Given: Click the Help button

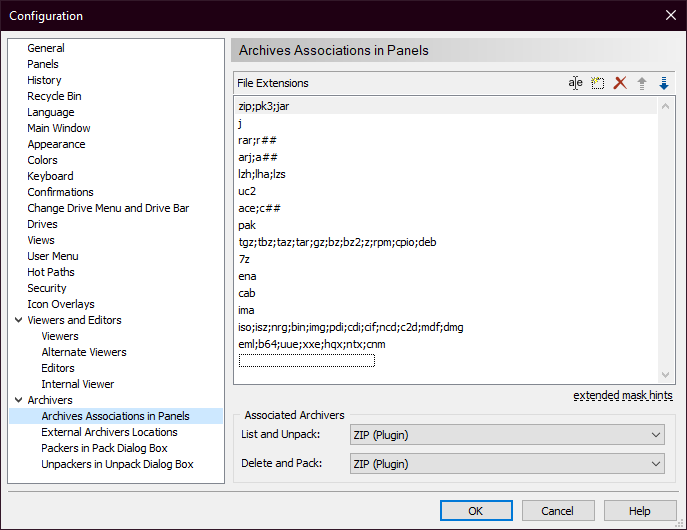Looking at the screenshot, I should coord(640,511).
